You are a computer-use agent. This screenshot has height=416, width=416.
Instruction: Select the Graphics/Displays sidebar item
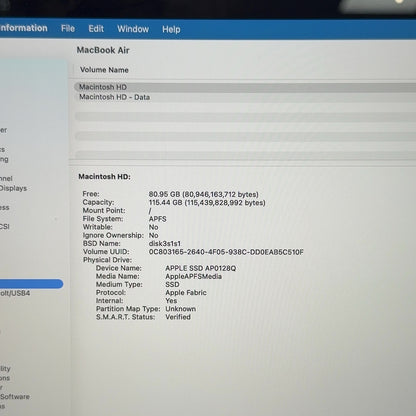[x=13, y=188]
